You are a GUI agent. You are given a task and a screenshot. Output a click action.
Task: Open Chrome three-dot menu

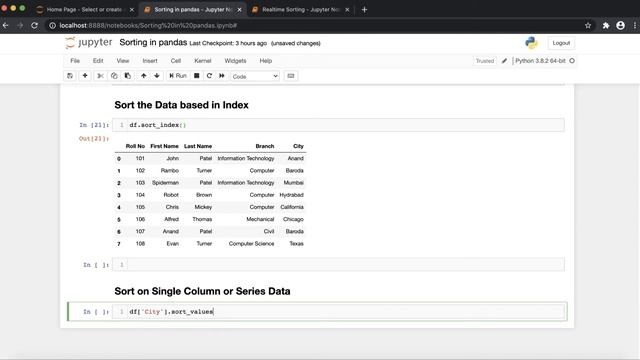coord(635,25)
